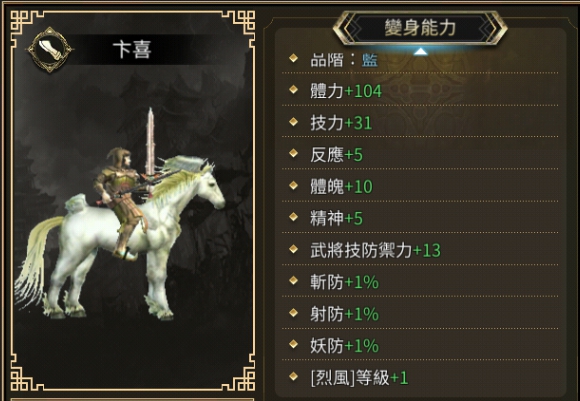Viewport: 580px width, 401px height.
Task: Click the blue 藍 grade text
Action: click(370, 60)
